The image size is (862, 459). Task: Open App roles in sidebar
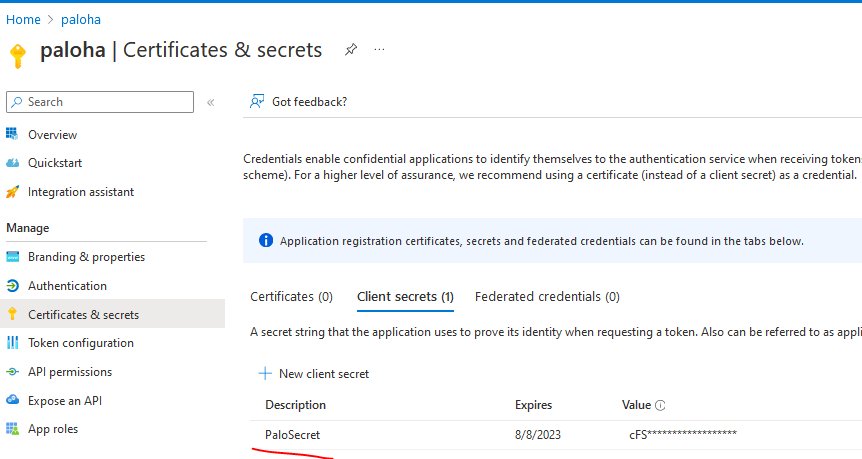[52, 429]
